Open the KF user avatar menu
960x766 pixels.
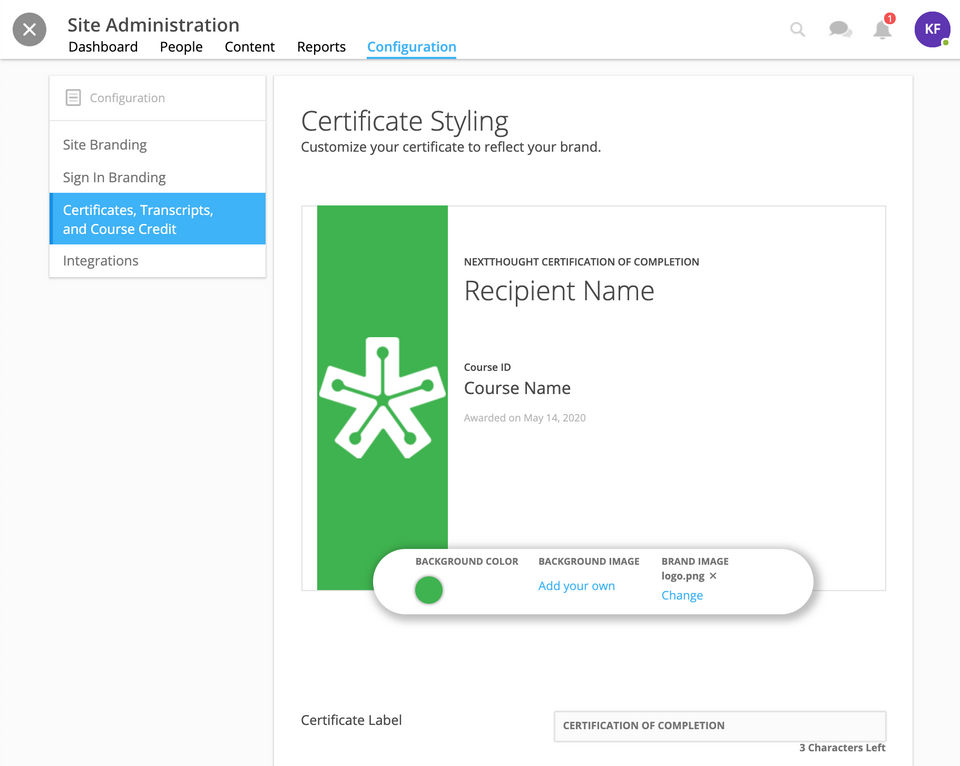[x=932, y=29]
